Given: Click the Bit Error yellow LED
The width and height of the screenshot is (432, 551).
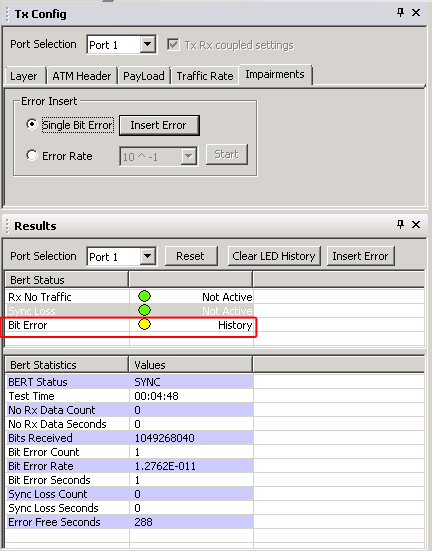Looking at the screenshot, I should pos(144,324).
